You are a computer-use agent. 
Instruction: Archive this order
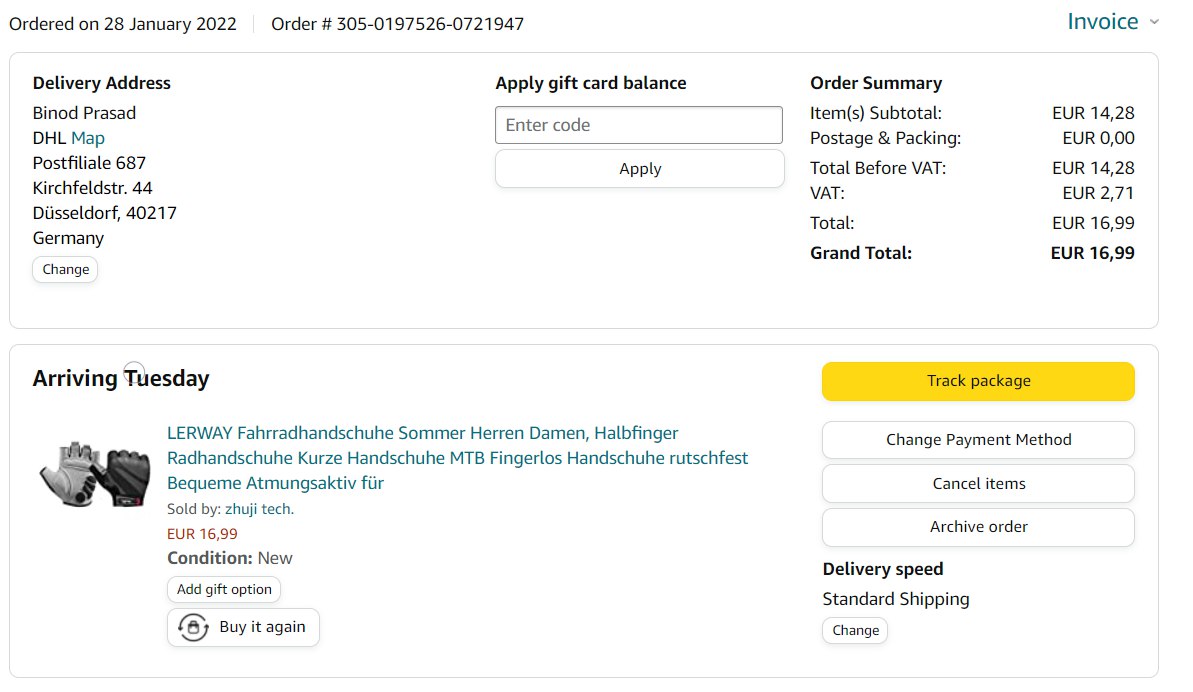coord(978,527)
